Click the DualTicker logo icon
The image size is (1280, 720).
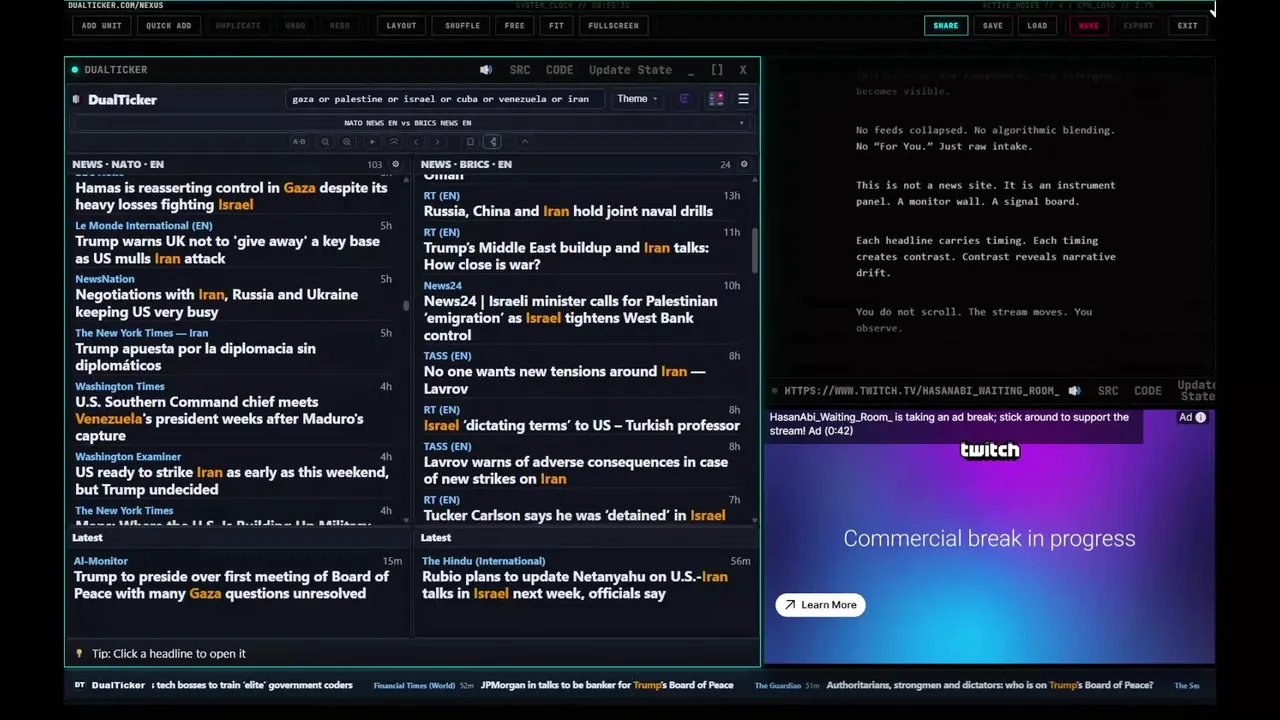[77, 99]
